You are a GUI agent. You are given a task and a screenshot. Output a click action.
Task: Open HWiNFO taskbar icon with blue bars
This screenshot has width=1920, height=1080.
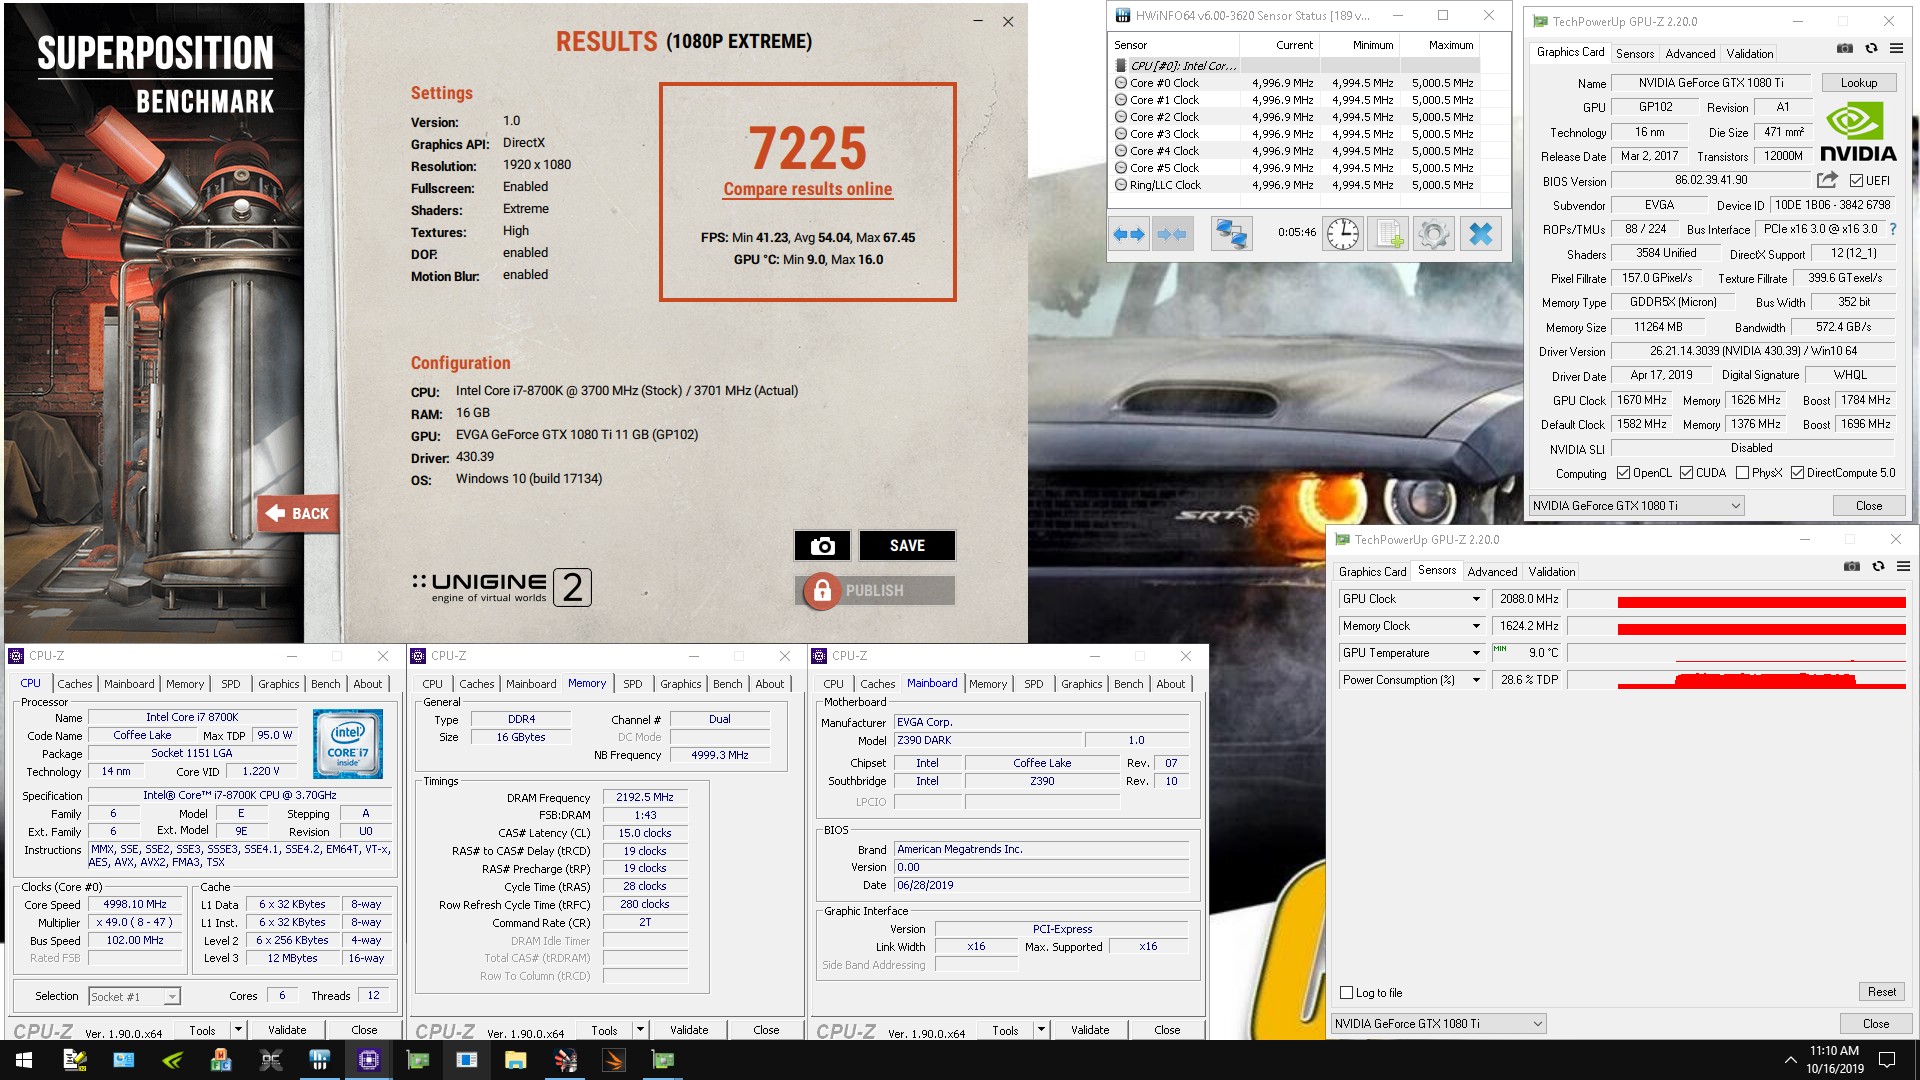tap(319, 1060)
